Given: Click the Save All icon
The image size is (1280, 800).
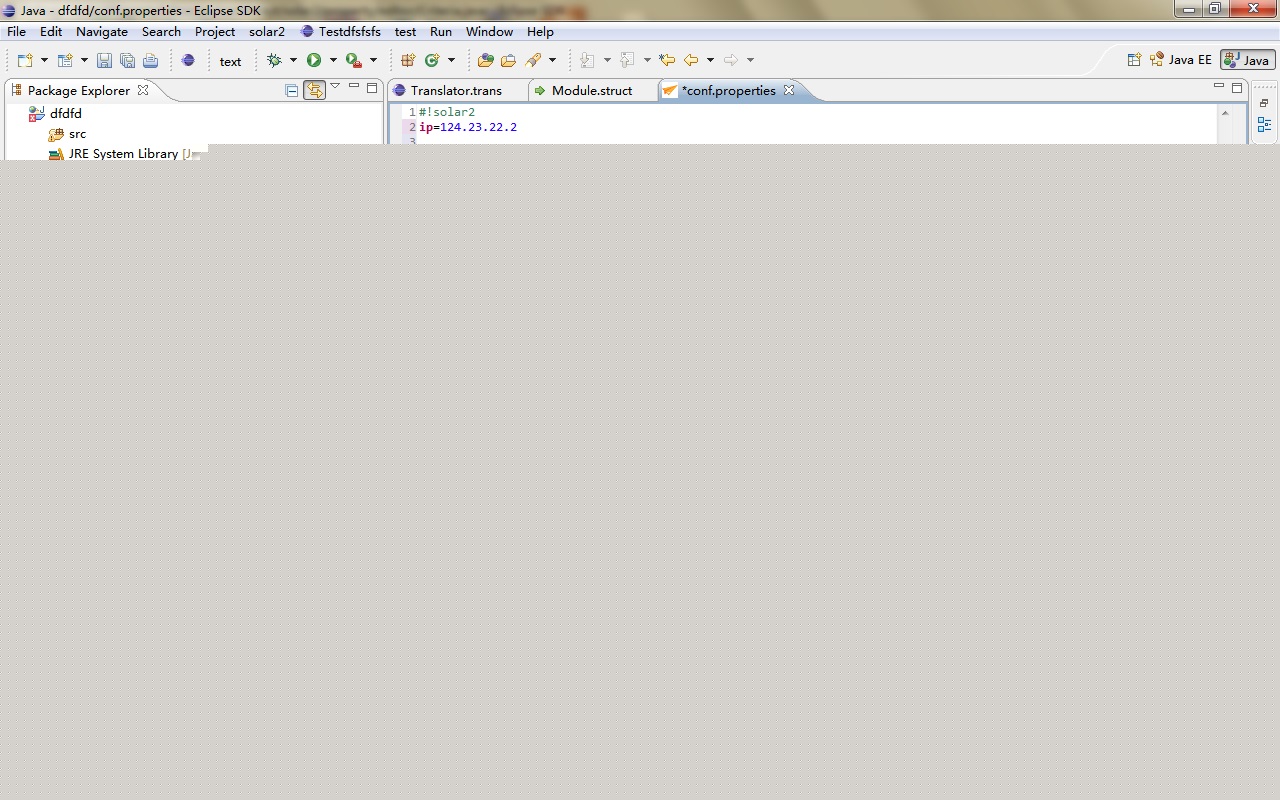Looking at the screenshot, I should [x=127, y=60].
